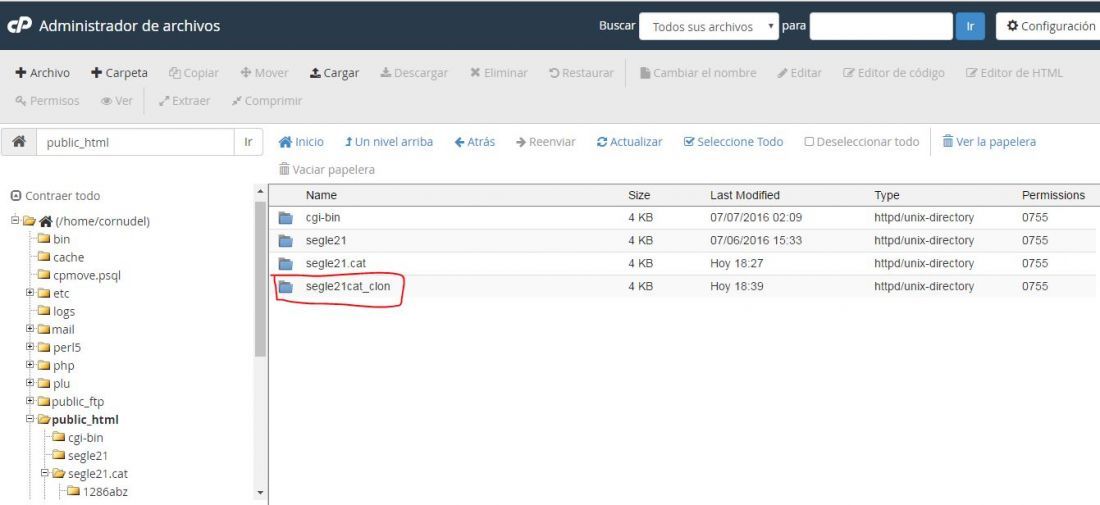Screen dimensions: 1100x505
Task: Click the Copiar toolbar button
Action: (x=194, y=73)
